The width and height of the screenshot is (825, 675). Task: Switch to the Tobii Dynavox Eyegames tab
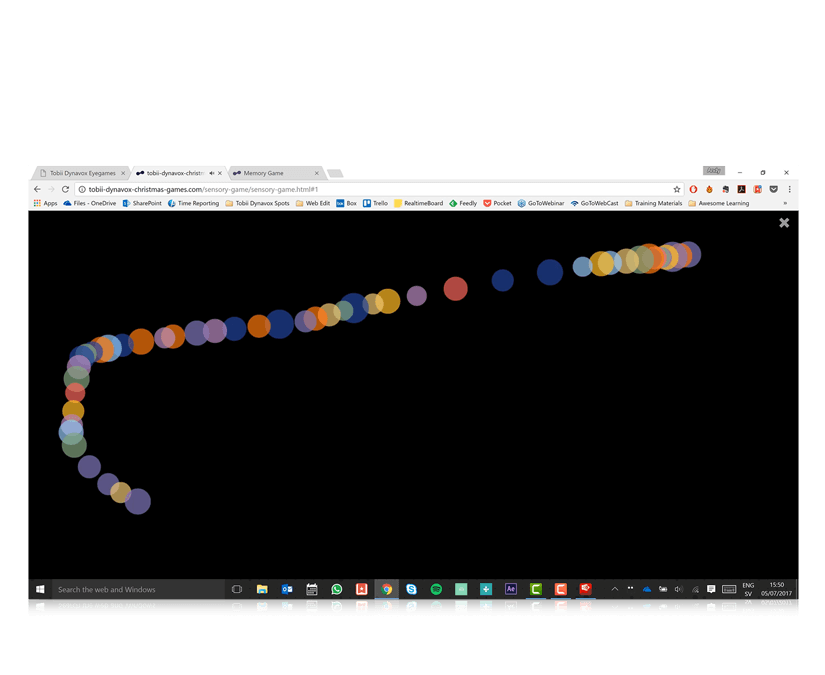pyautogui.click(x=82, y=173)
